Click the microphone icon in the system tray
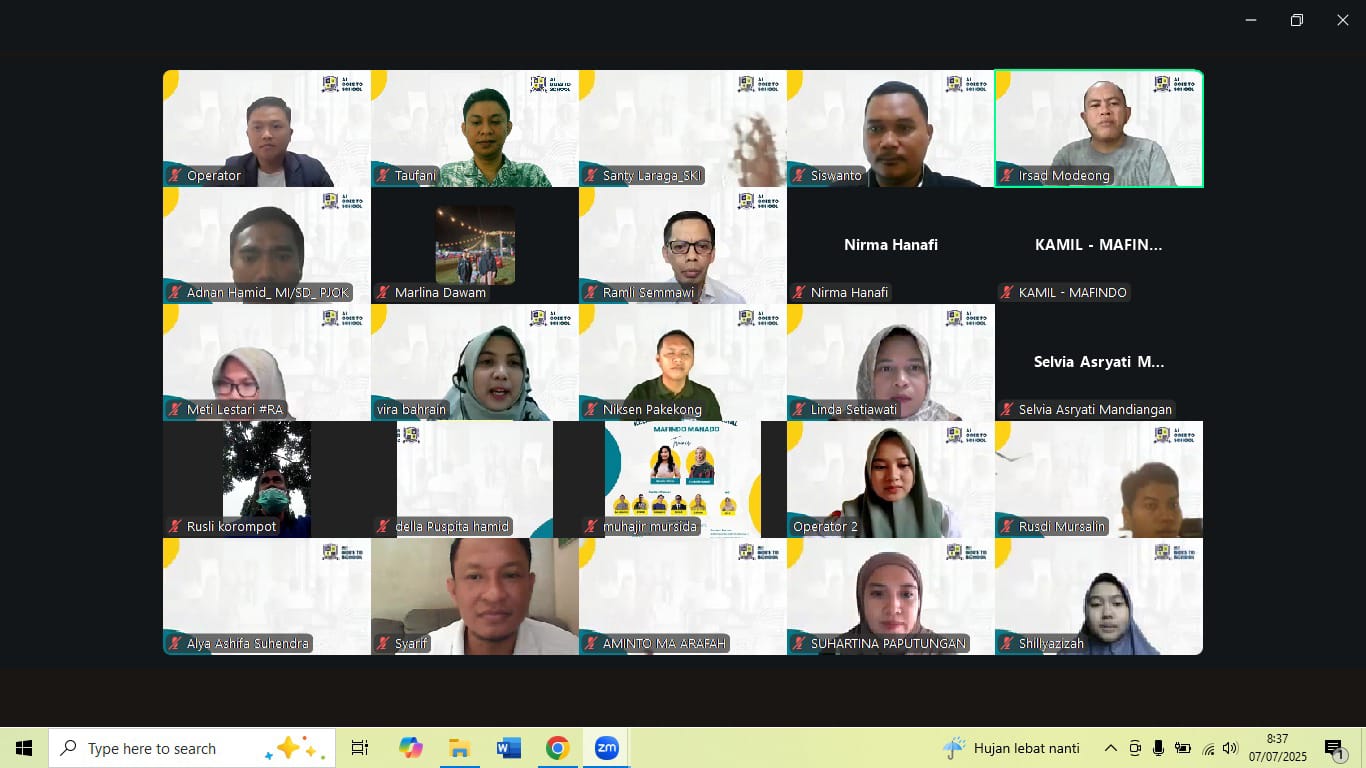1366x768 pixels. coord(1158,748)
